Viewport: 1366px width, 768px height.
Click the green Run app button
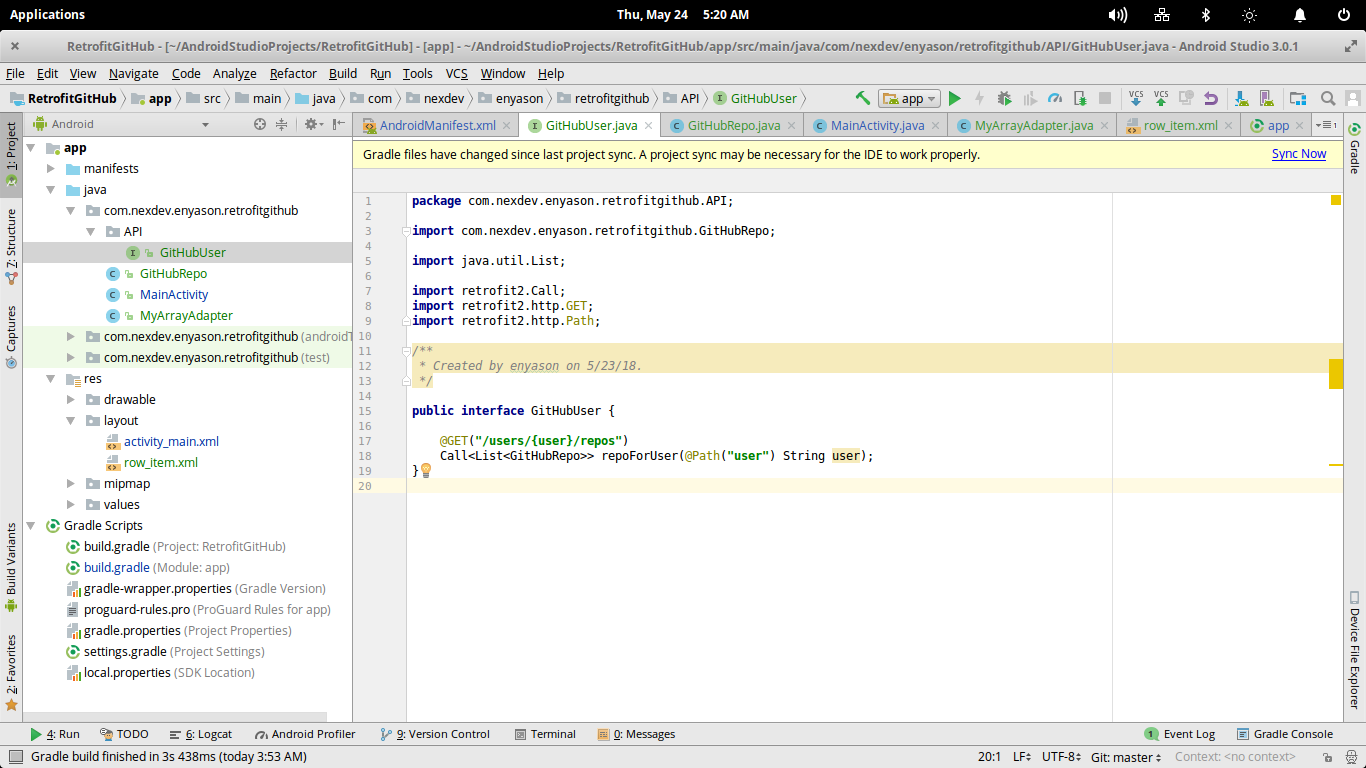pos(954,98)
